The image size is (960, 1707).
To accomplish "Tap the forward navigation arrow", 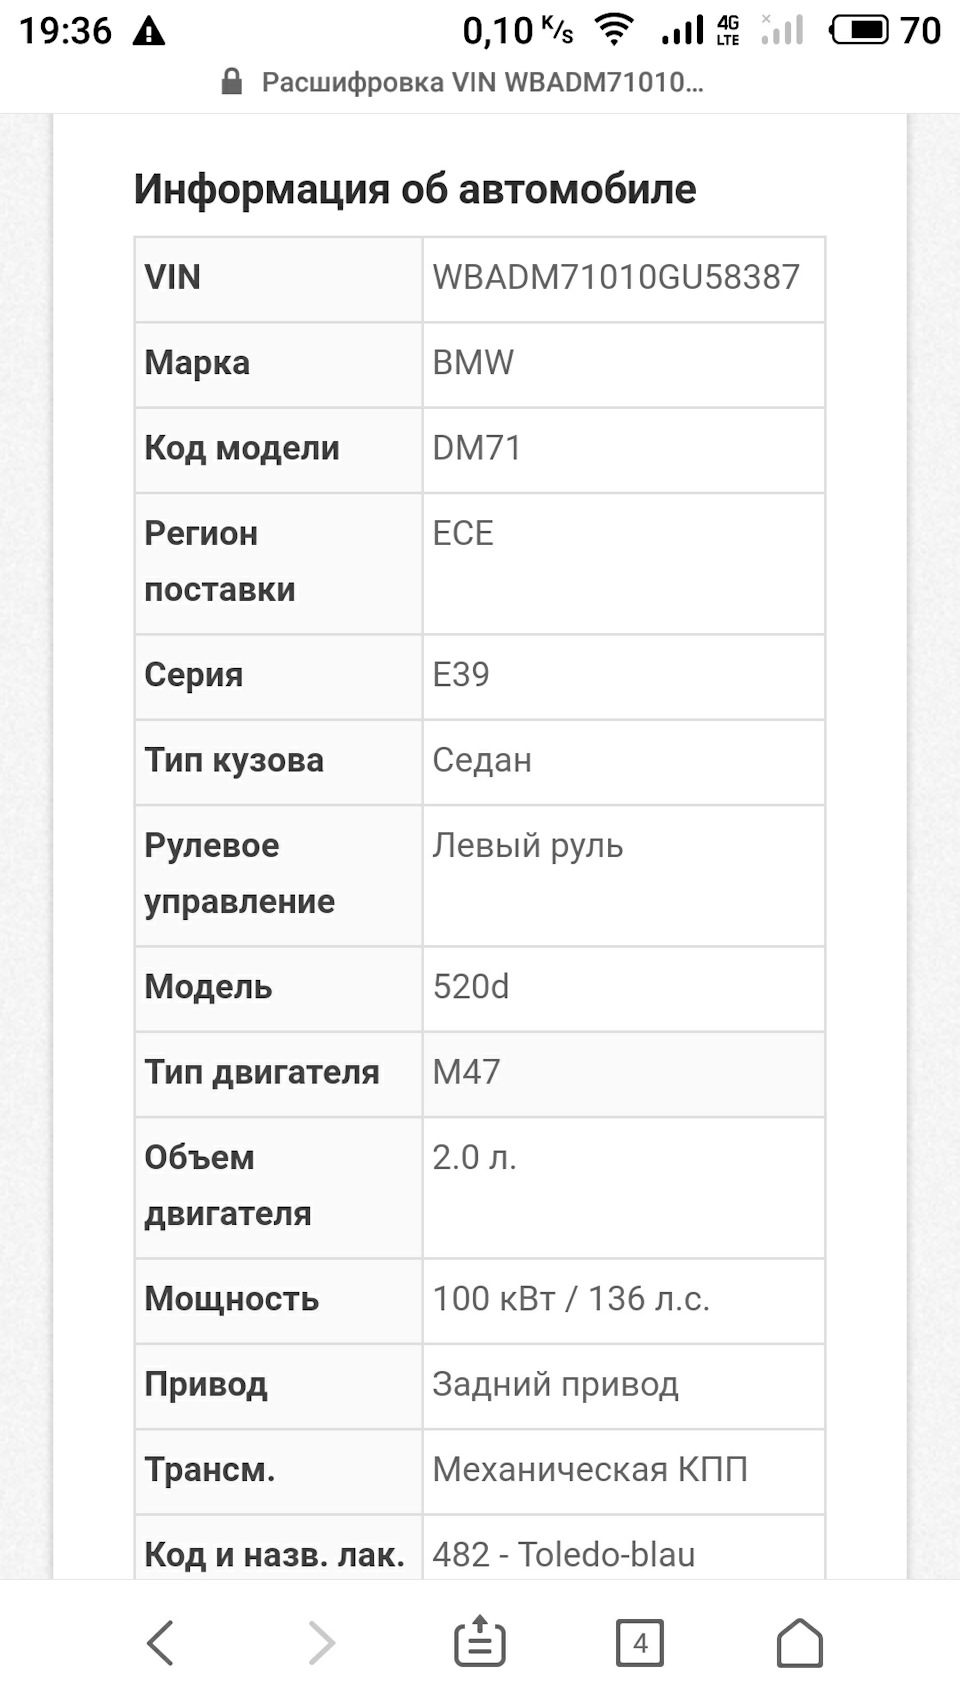I will 320,1640.
